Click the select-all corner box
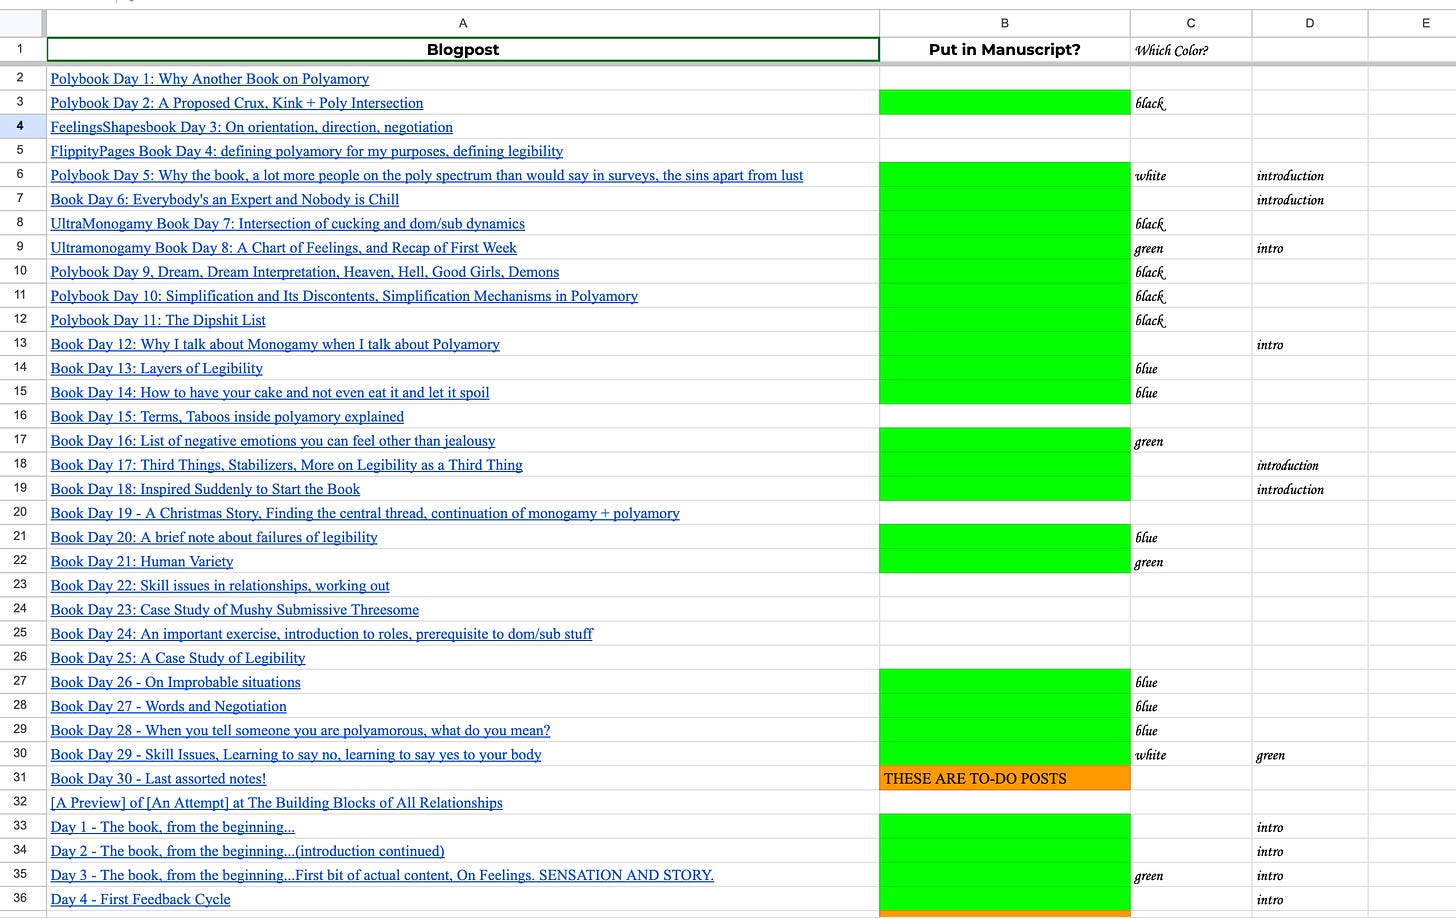Viewport: 1456px width, 919px height. [x=23, y=23]
